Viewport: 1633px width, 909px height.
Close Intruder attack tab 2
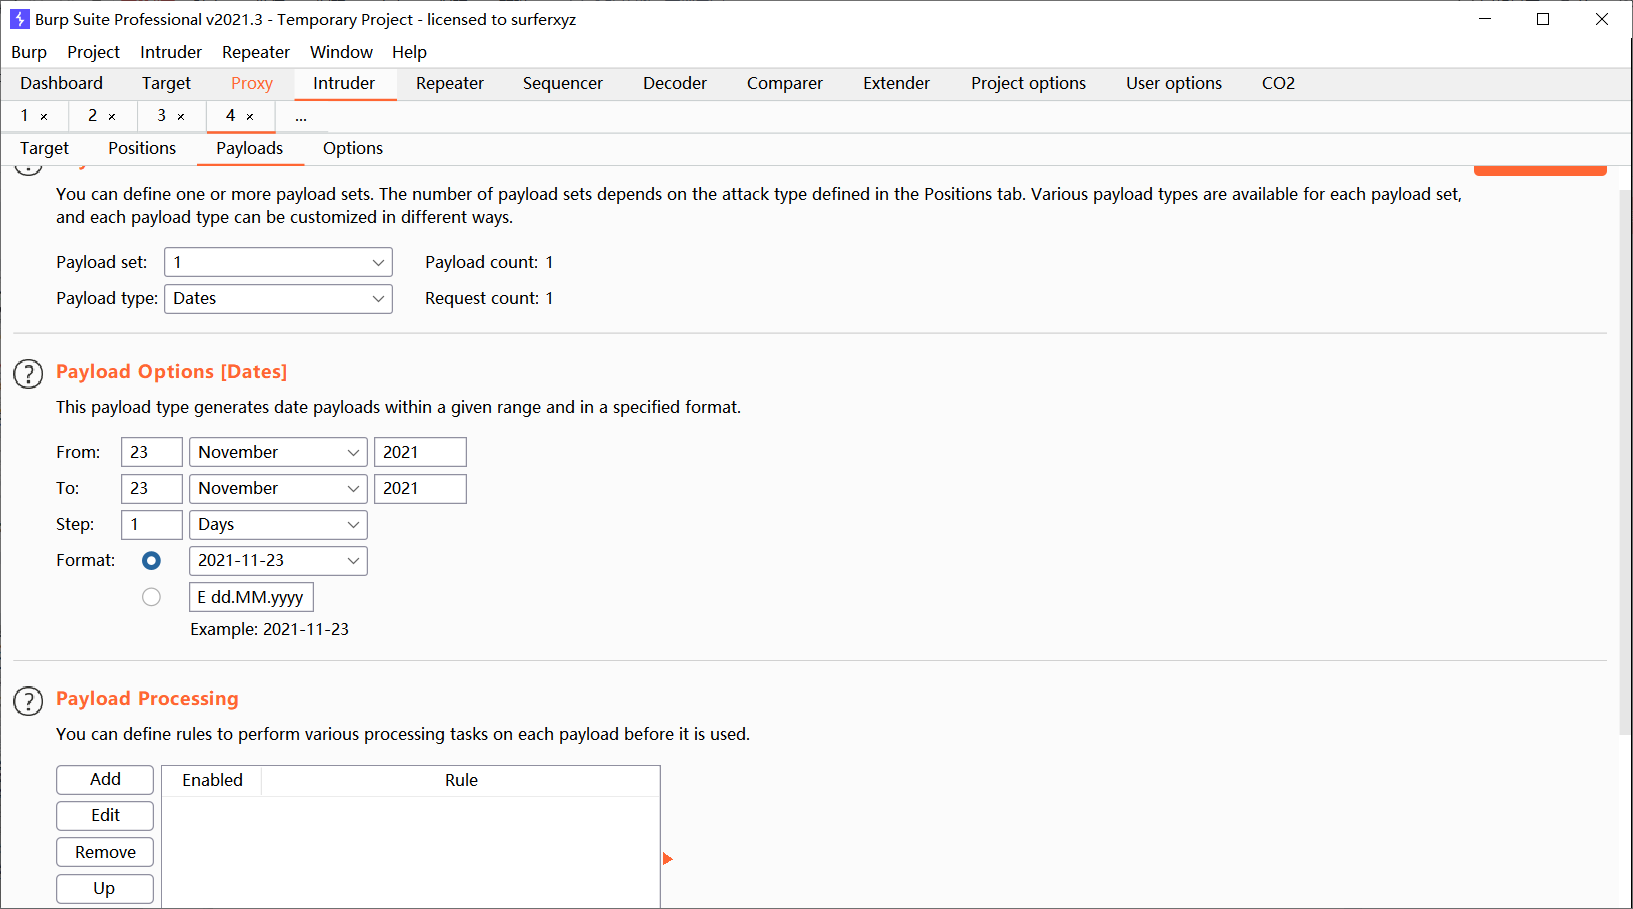tap(112, 117)
